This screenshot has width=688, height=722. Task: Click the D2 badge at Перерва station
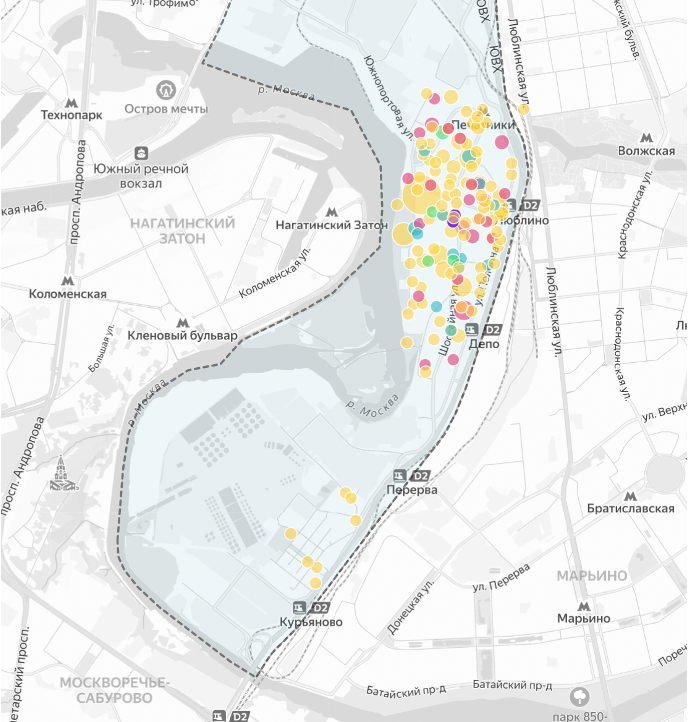420,475
